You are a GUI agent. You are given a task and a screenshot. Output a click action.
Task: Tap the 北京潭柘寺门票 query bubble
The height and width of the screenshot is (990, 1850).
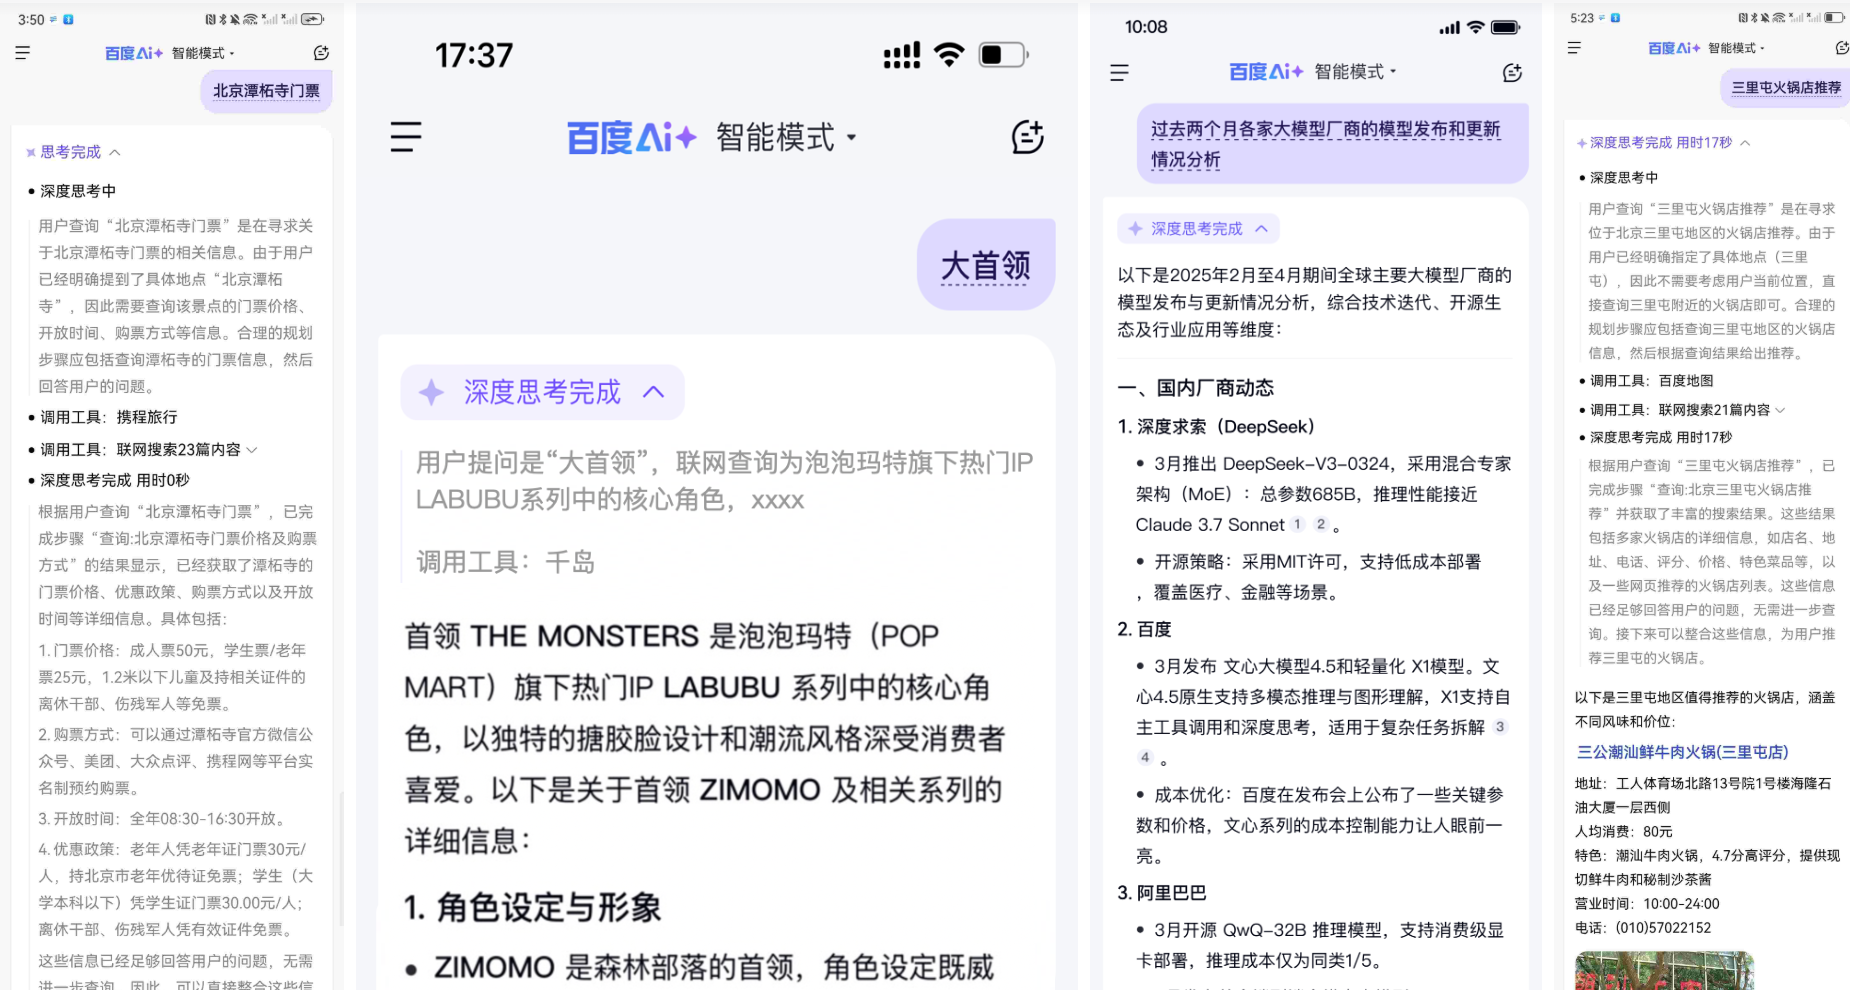(x=265, y=90)
